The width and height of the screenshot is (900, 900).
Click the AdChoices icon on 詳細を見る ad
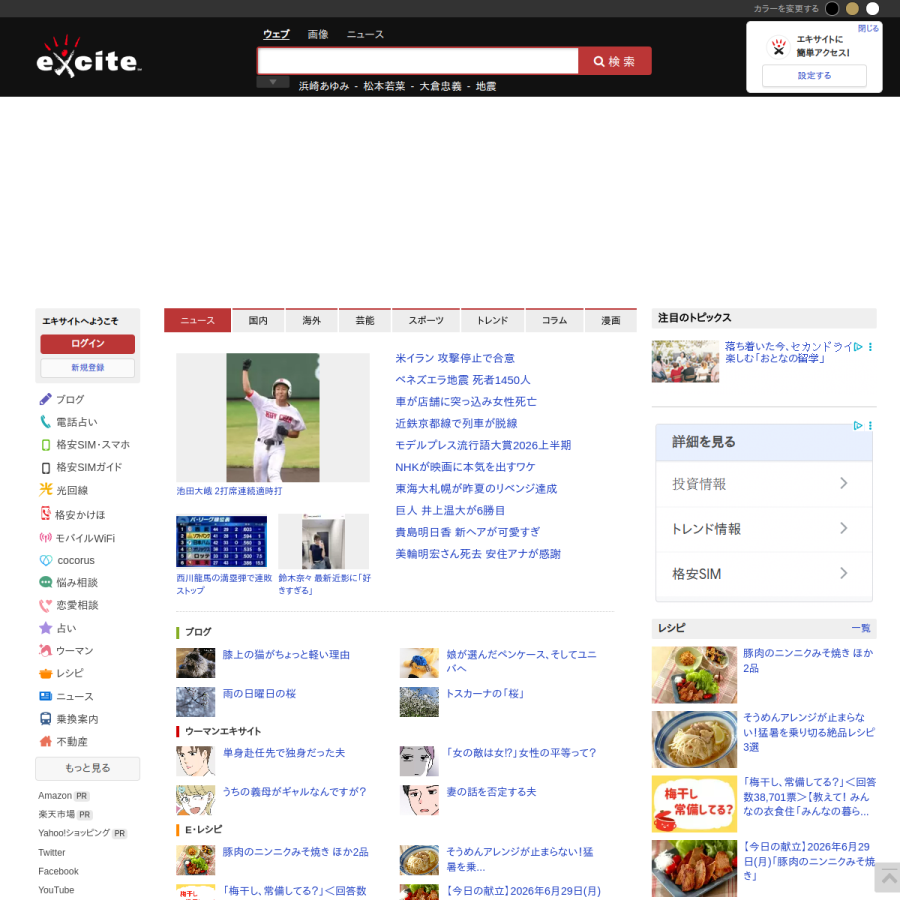coord(858,425)
